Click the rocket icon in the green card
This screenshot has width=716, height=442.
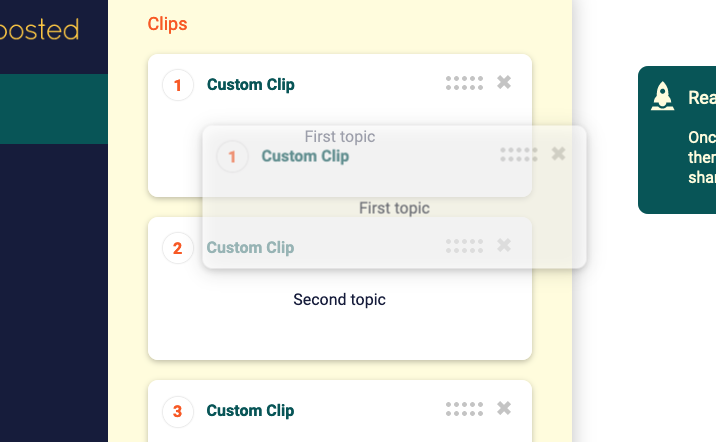[663, 96]
